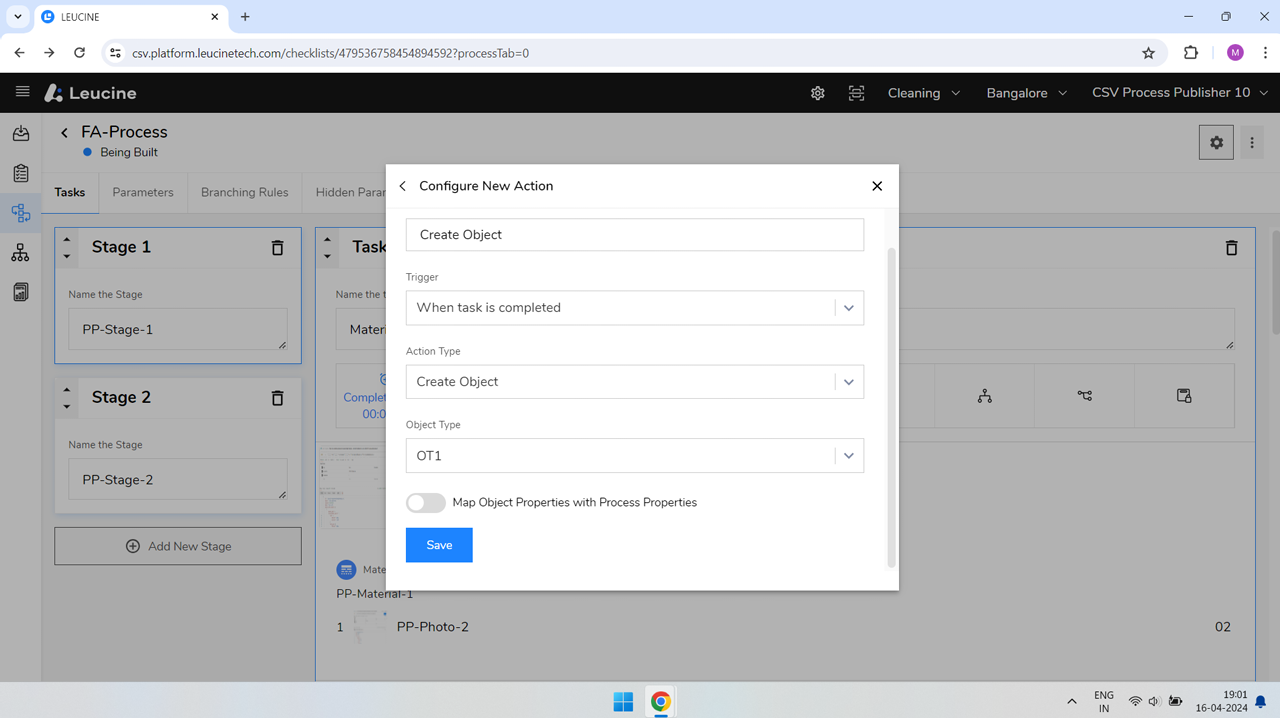Open the PP-Photo-2 thumbnail
Image resolution: width=1280 pixels, height=718 pixels.
point(368,627)
